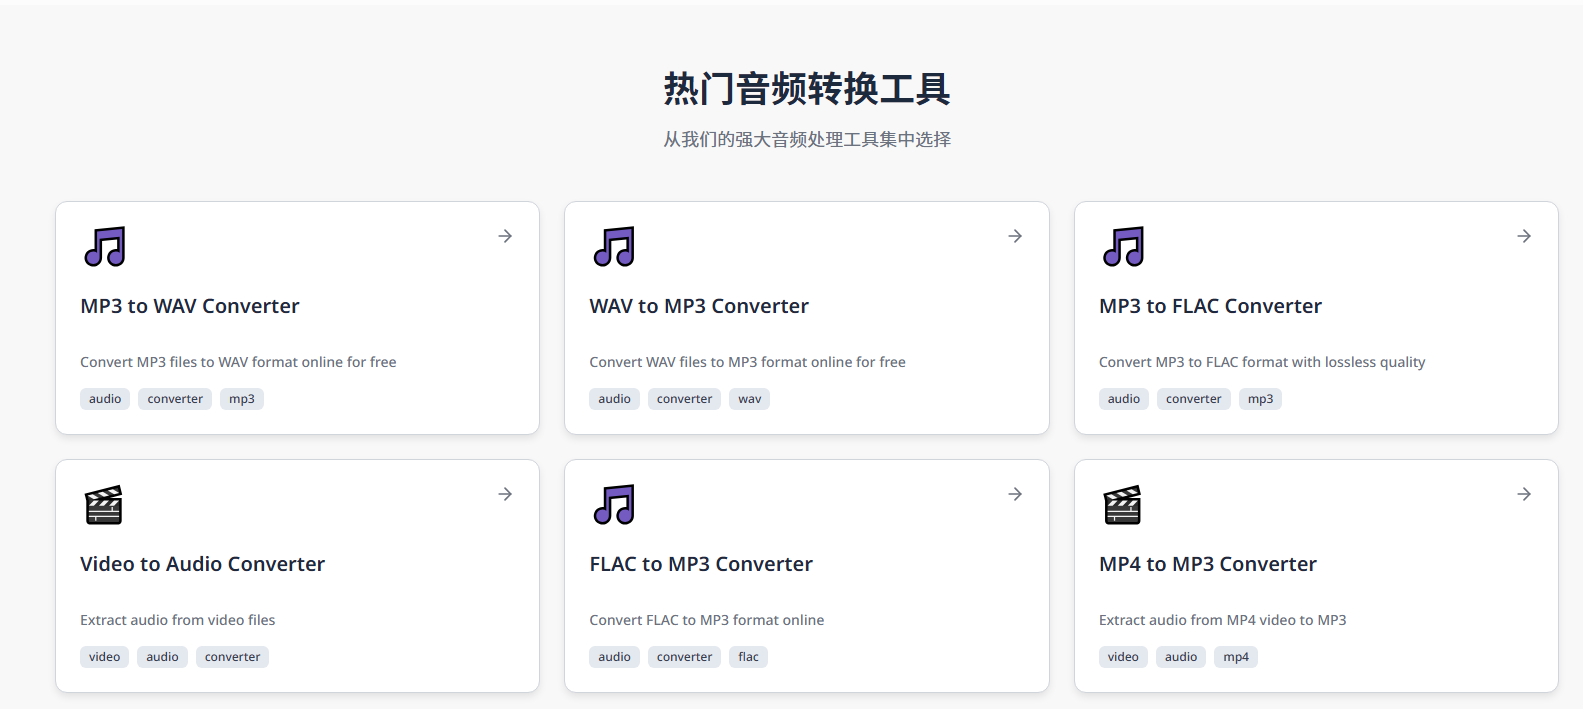This screenshot has height=709, width=1583.
Task: Click the music note icon on MP3 to WAV card
Action: tap(105, 246)
